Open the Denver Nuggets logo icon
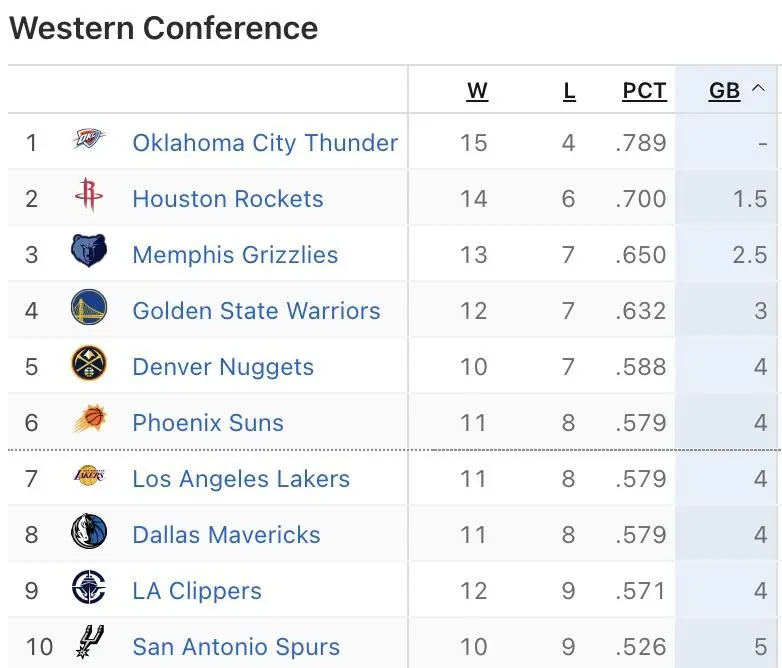This screenshot has height=668, width=782. pos(89,363)
